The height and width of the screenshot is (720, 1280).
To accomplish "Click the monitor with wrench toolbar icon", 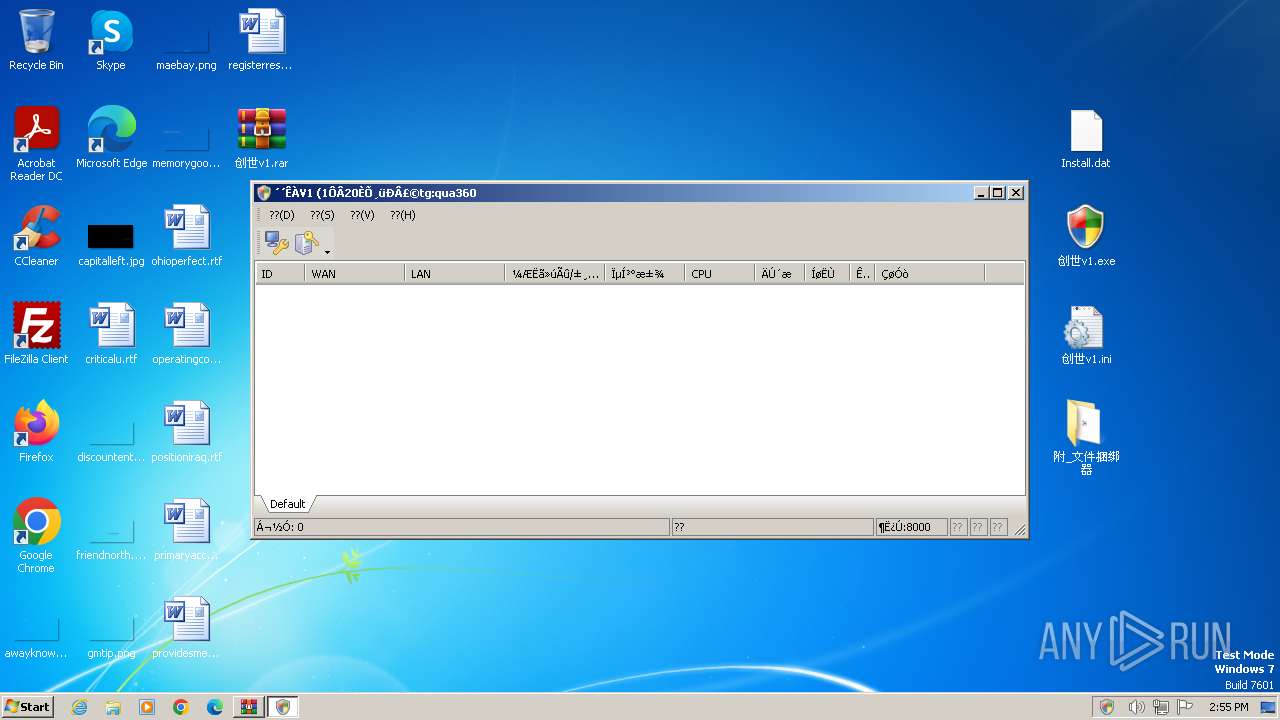I will point(276,243).
